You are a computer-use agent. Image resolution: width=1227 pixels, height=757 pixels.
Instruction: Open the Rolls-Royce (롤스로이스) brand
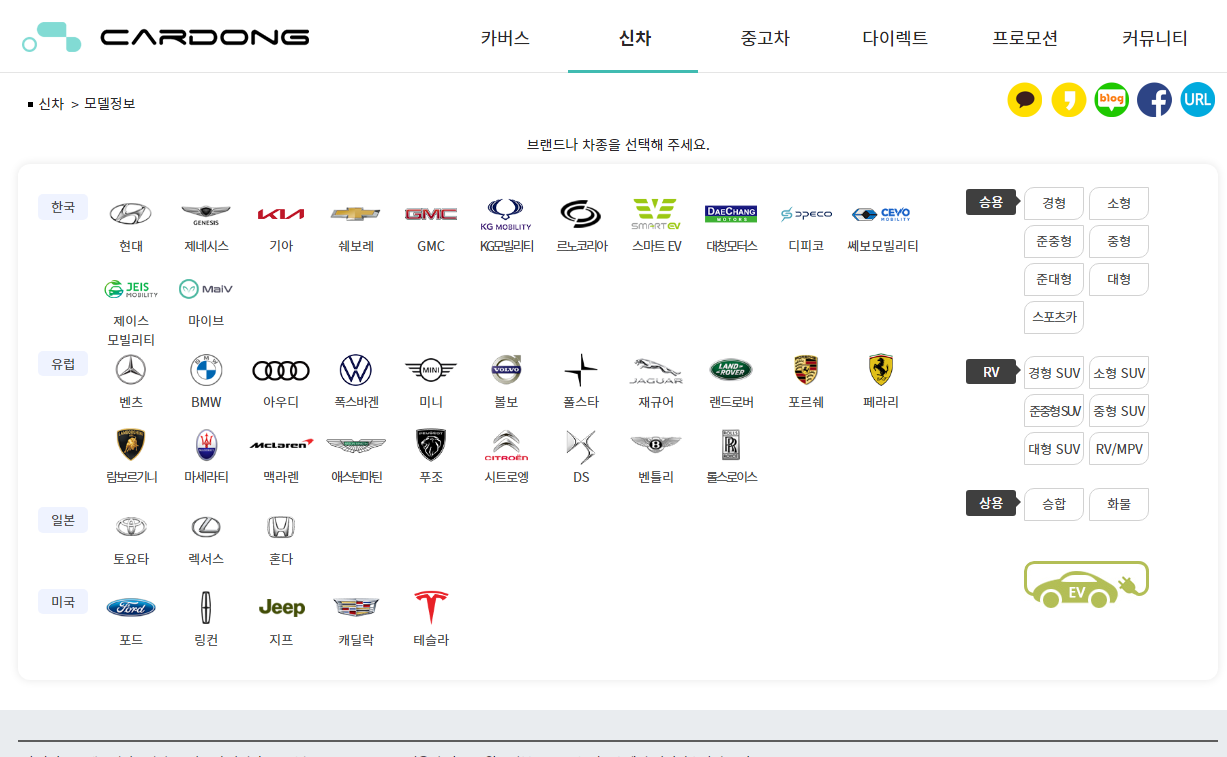click(x=731, y=445)
